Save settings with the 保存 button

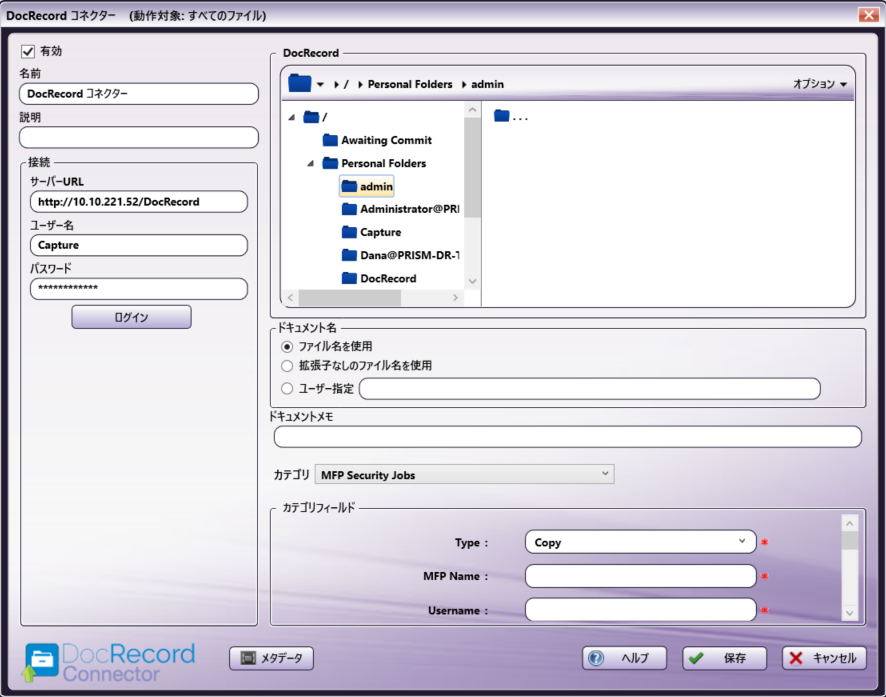724,658
